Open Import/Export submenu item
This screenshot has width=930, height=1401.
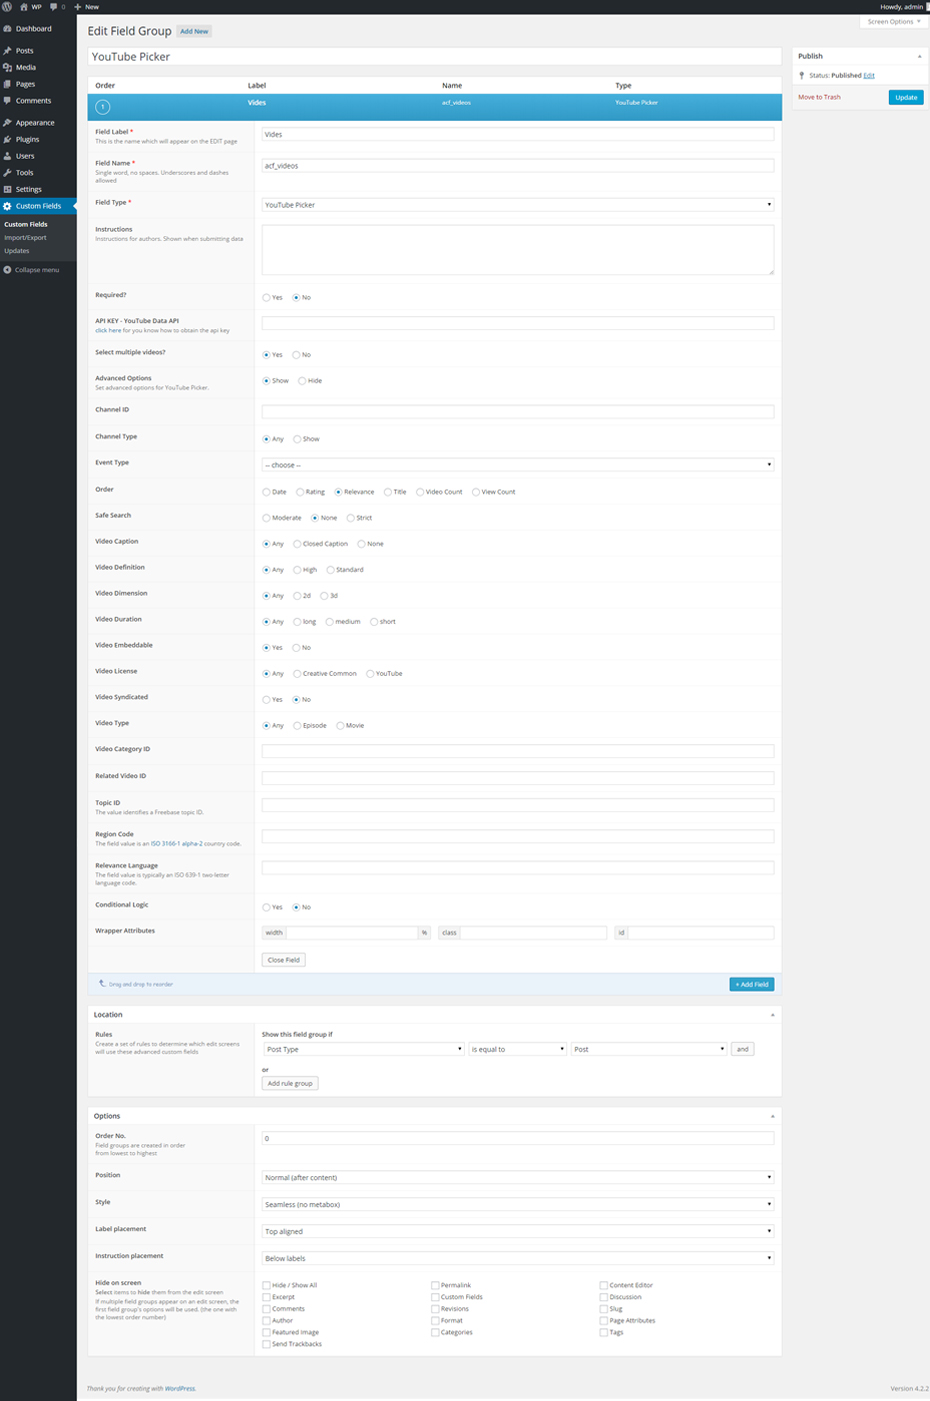click(25, 238)
